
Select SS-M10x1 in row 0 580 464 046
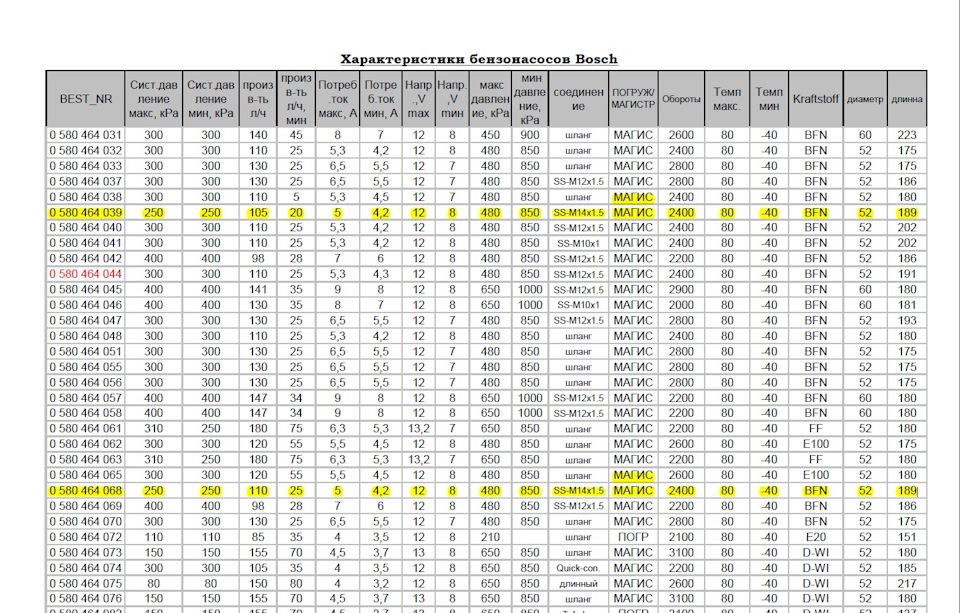click(x=578, y=306)
